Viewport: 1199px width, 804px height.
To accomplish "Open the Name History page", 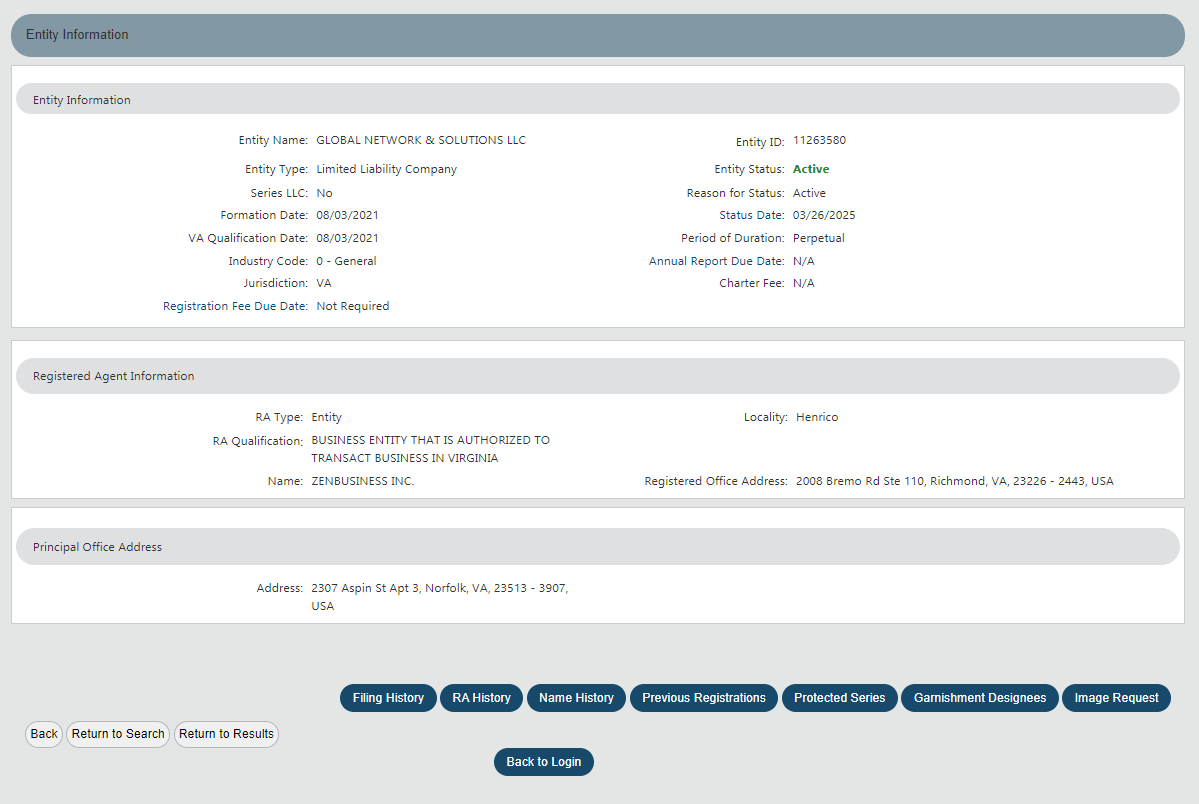I will 576,698.
